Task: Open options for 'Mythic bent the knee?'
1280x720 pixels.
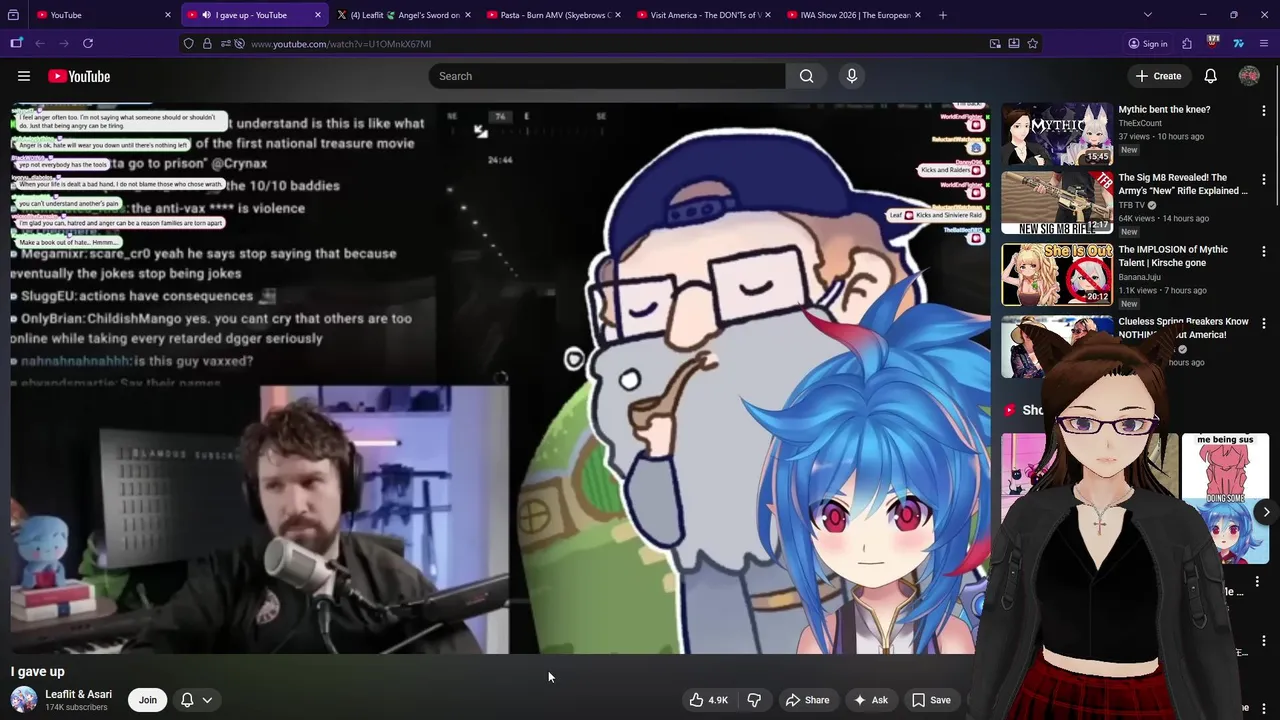Action: pos(1264,111)
